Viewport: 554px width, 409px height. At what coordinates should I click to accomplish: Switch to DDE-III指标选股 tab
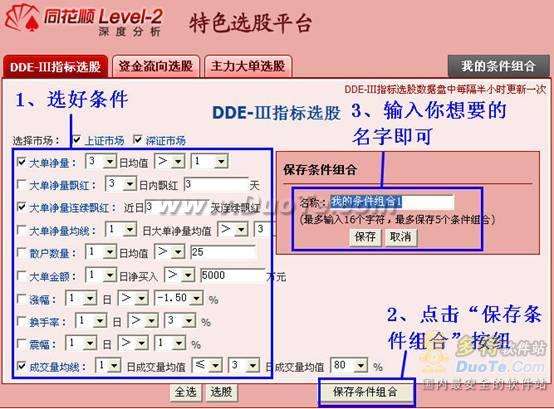(x=55, y=66)
